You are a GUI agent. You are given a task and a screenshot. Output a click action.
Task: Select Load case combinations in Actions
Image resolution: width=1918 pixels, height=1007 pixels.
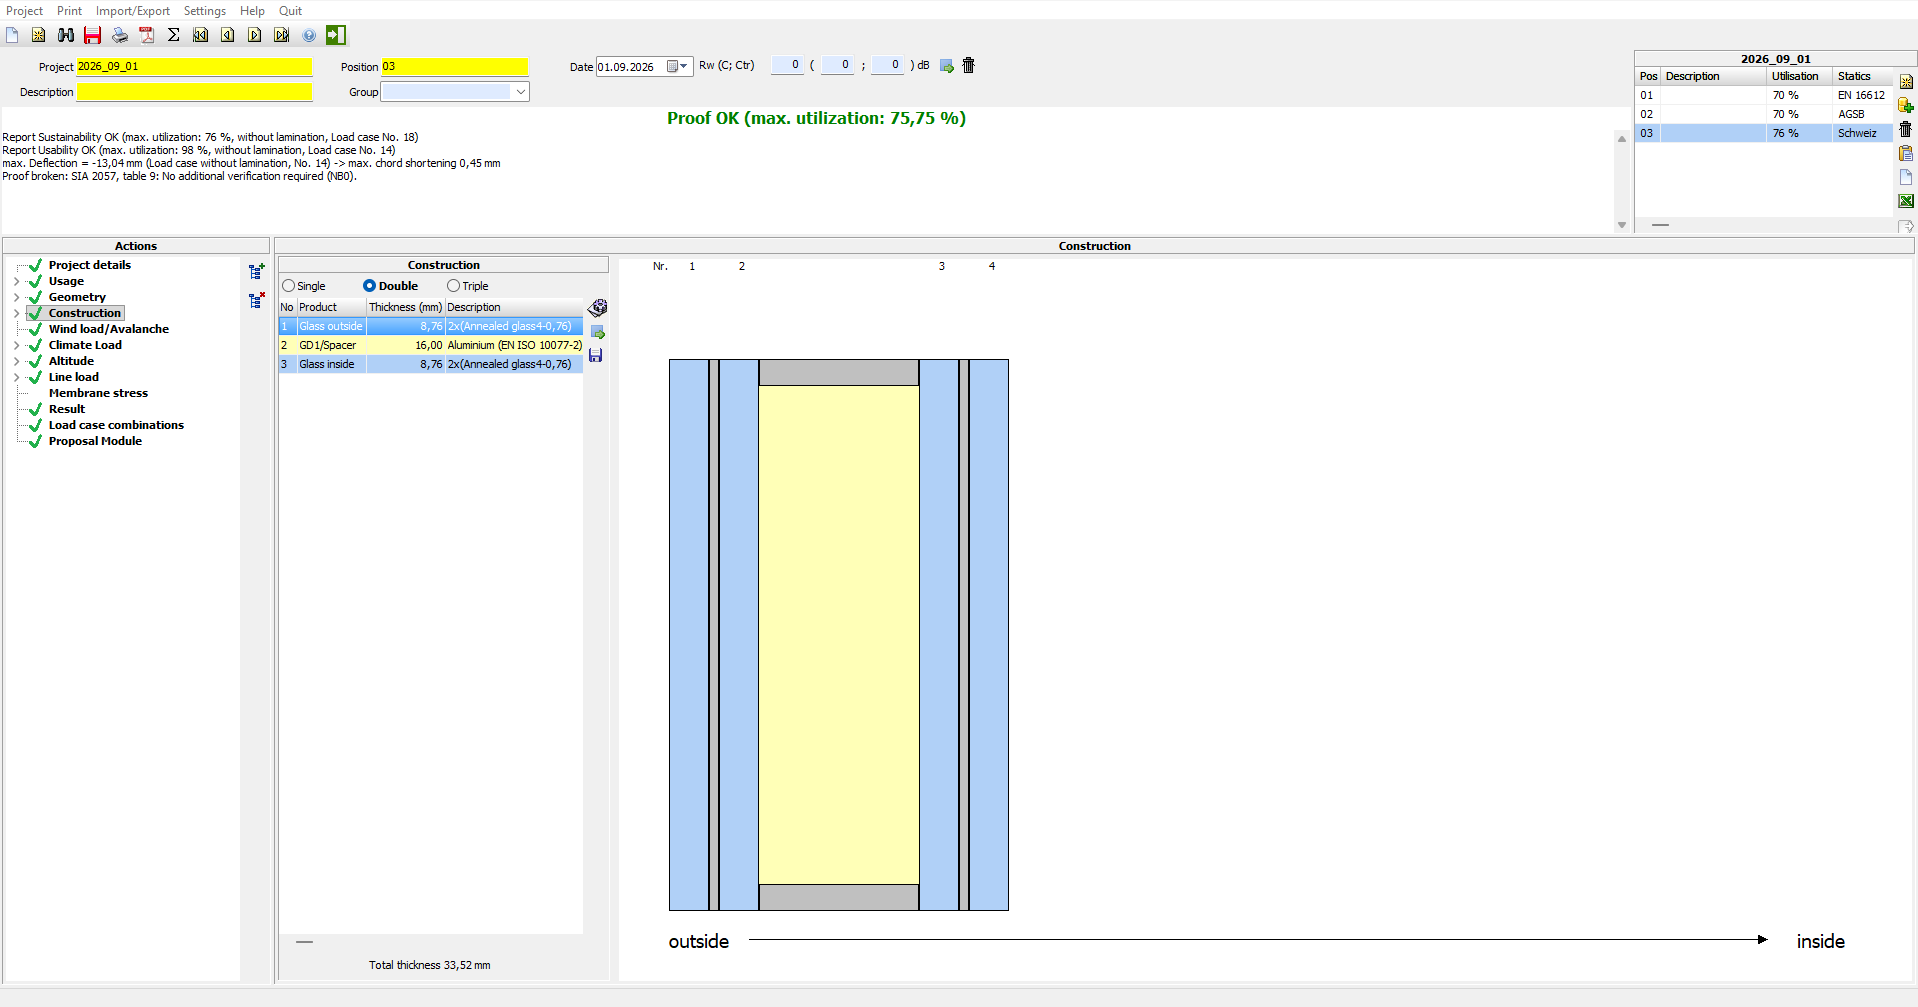(x=116, y=425)
